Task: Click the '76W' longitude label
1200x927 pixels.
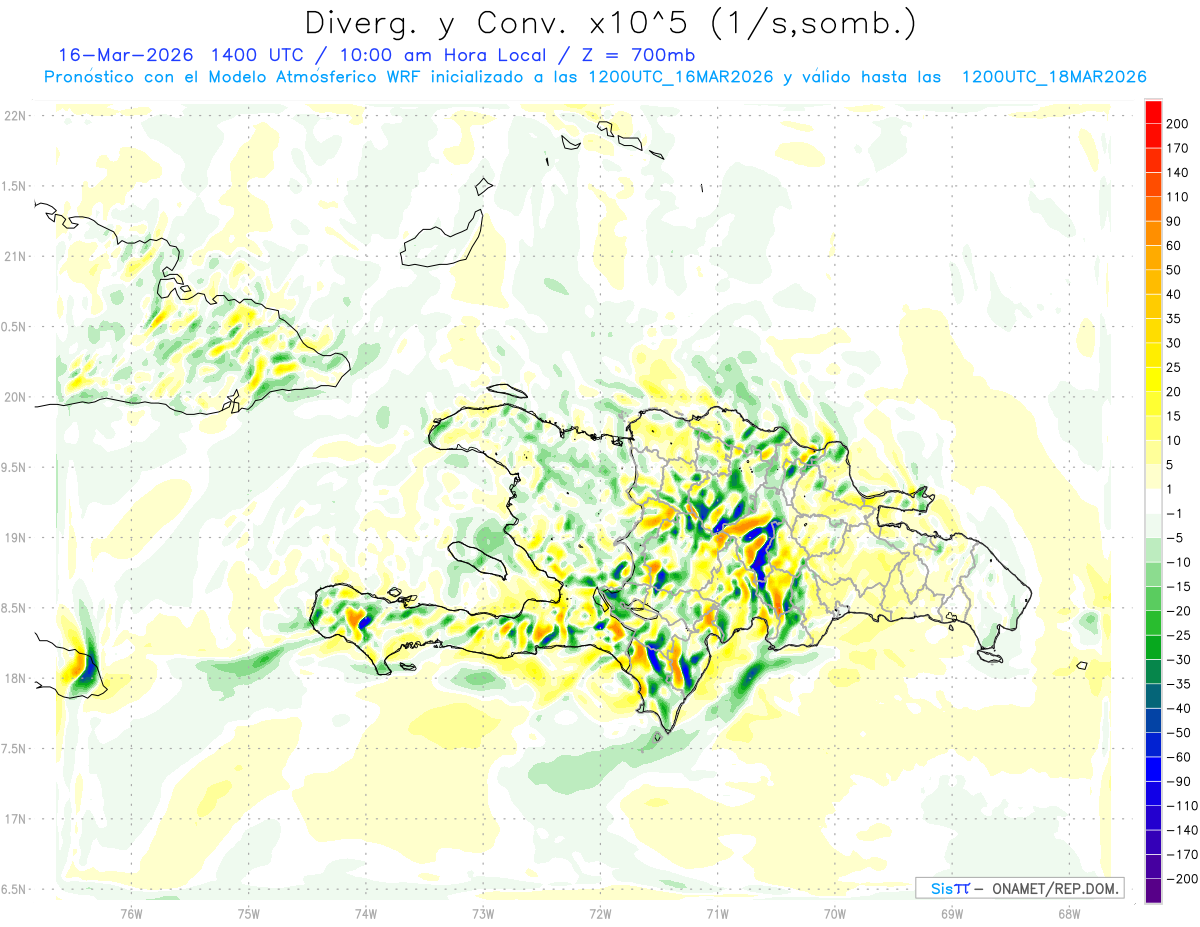Action: pyautogui.click(x=131, y=913)
